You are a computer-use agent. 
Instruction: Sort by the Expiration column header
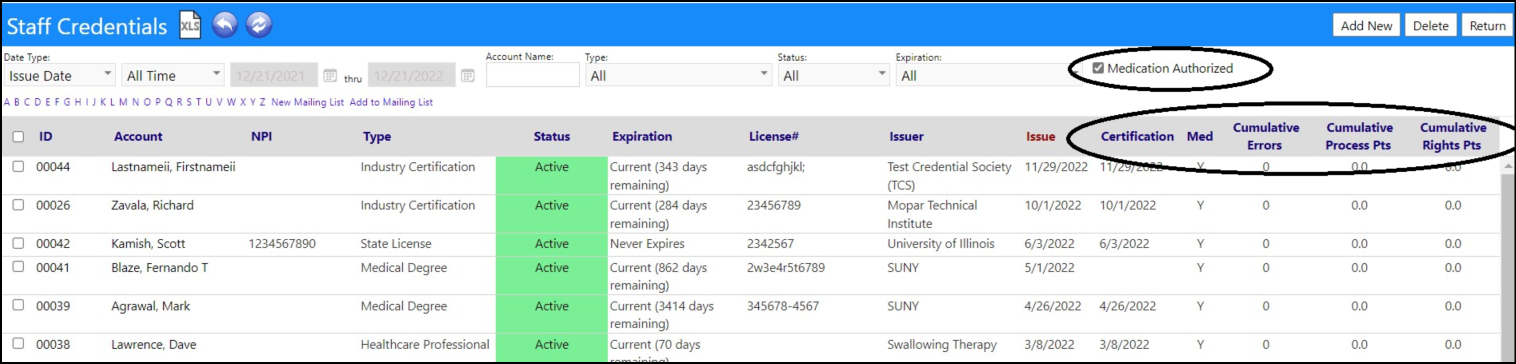pos(642,137)
